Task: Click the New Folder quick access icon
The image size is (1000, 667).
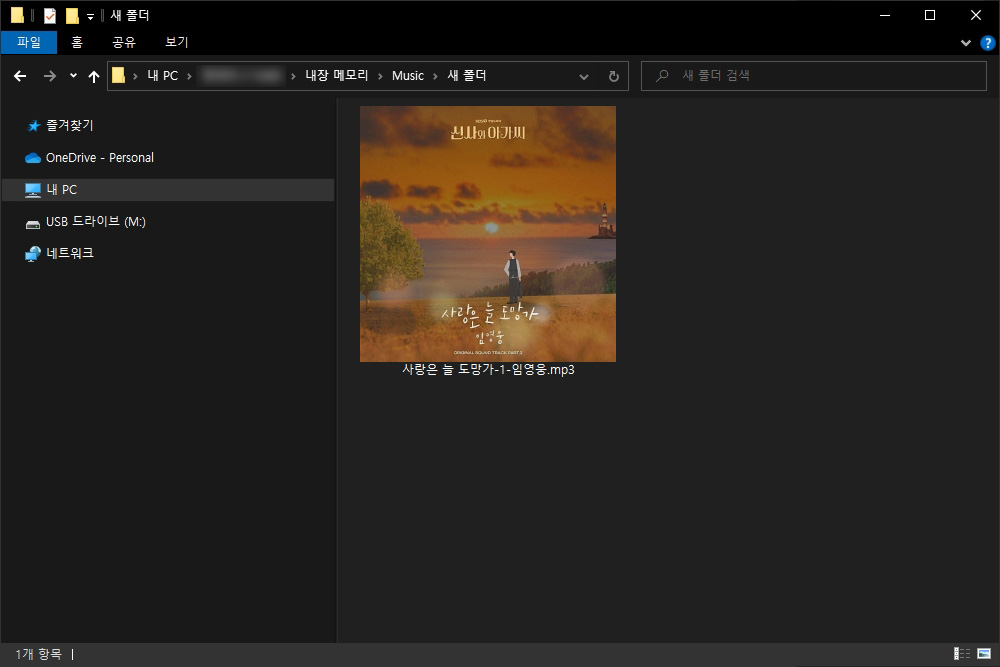Action: pyautogui.click(x=72, y=15)
